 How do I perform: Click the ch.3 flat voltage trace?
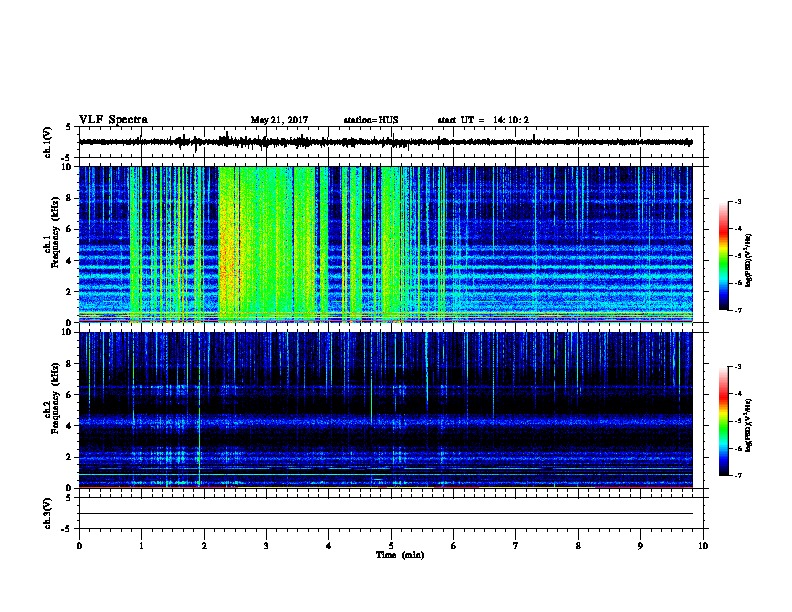pyautogui.click(x=385, y=514)
